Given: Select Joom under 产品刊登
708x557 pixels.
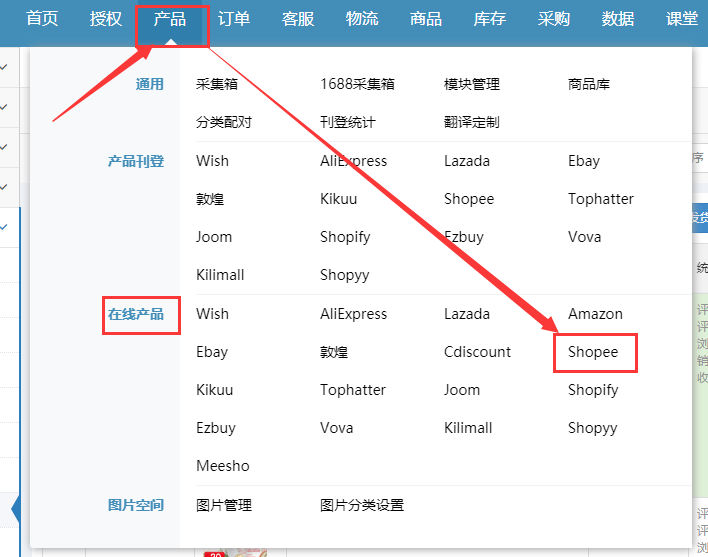Looking at the screenshot, I should point(214,237).
